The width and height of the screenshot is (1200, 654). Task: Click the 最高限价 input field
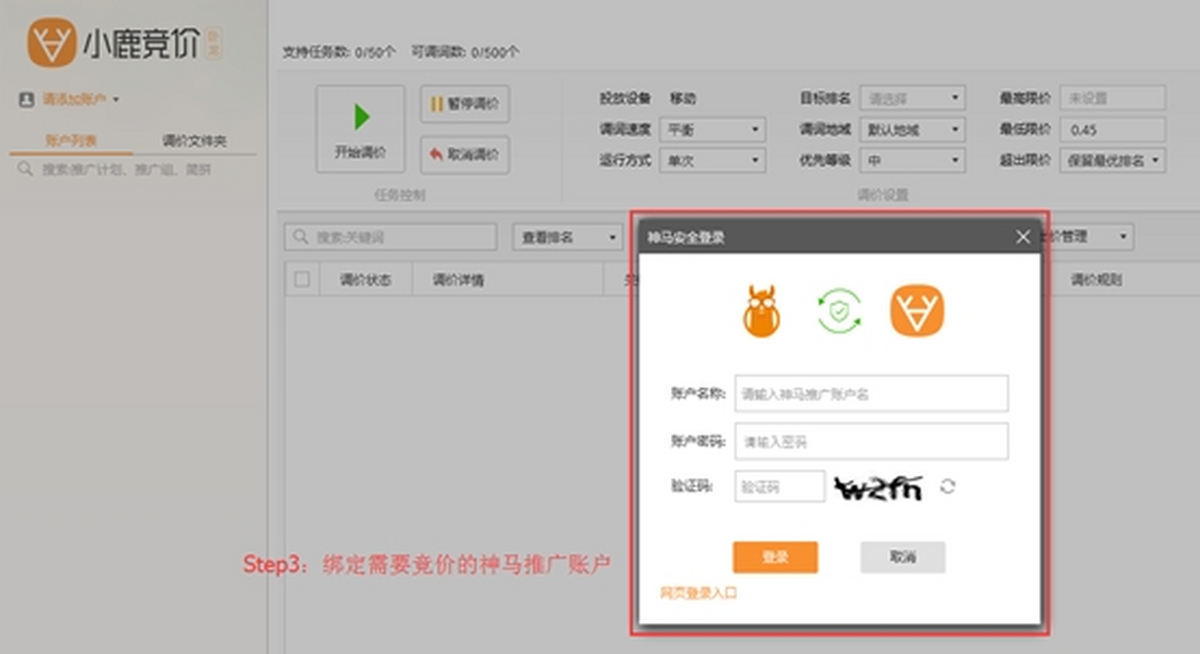point(1113,98)
